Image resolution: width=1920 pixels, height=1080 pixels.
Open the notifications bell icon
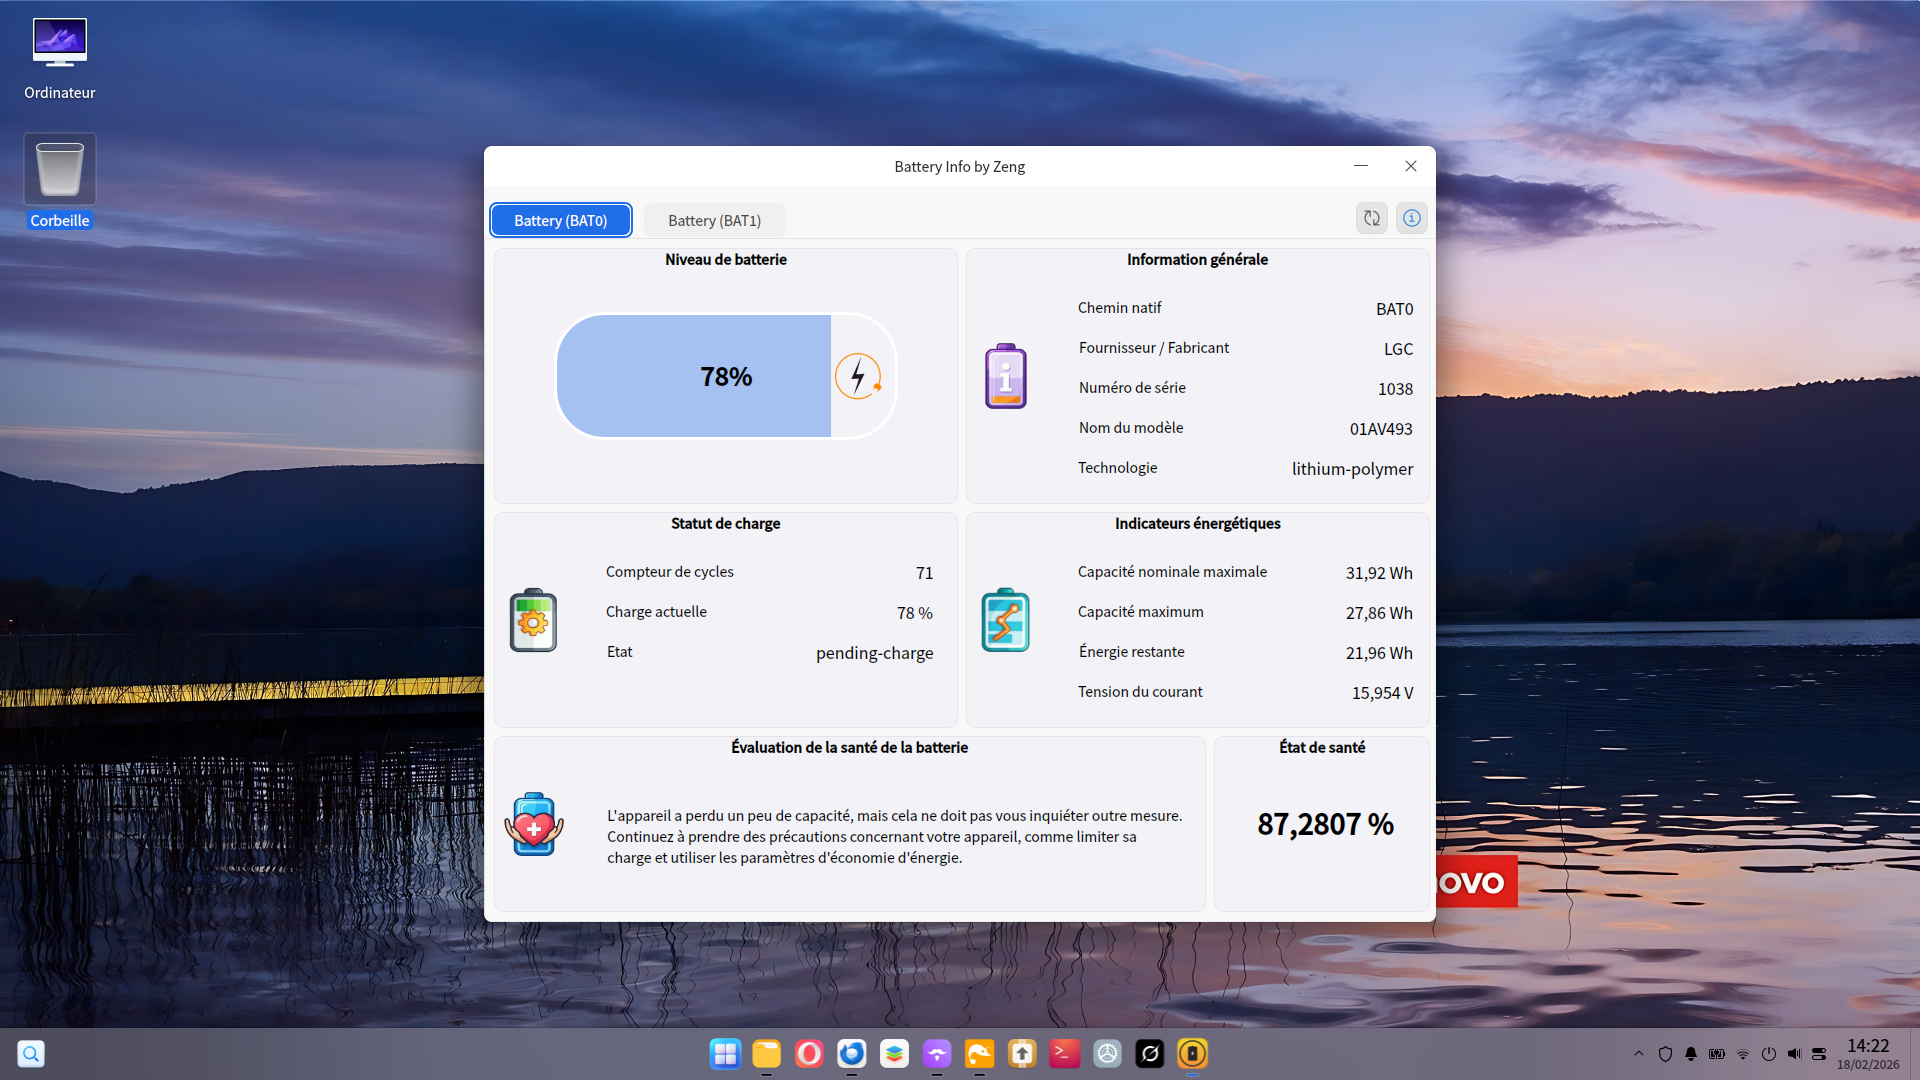(1690, 1054)
